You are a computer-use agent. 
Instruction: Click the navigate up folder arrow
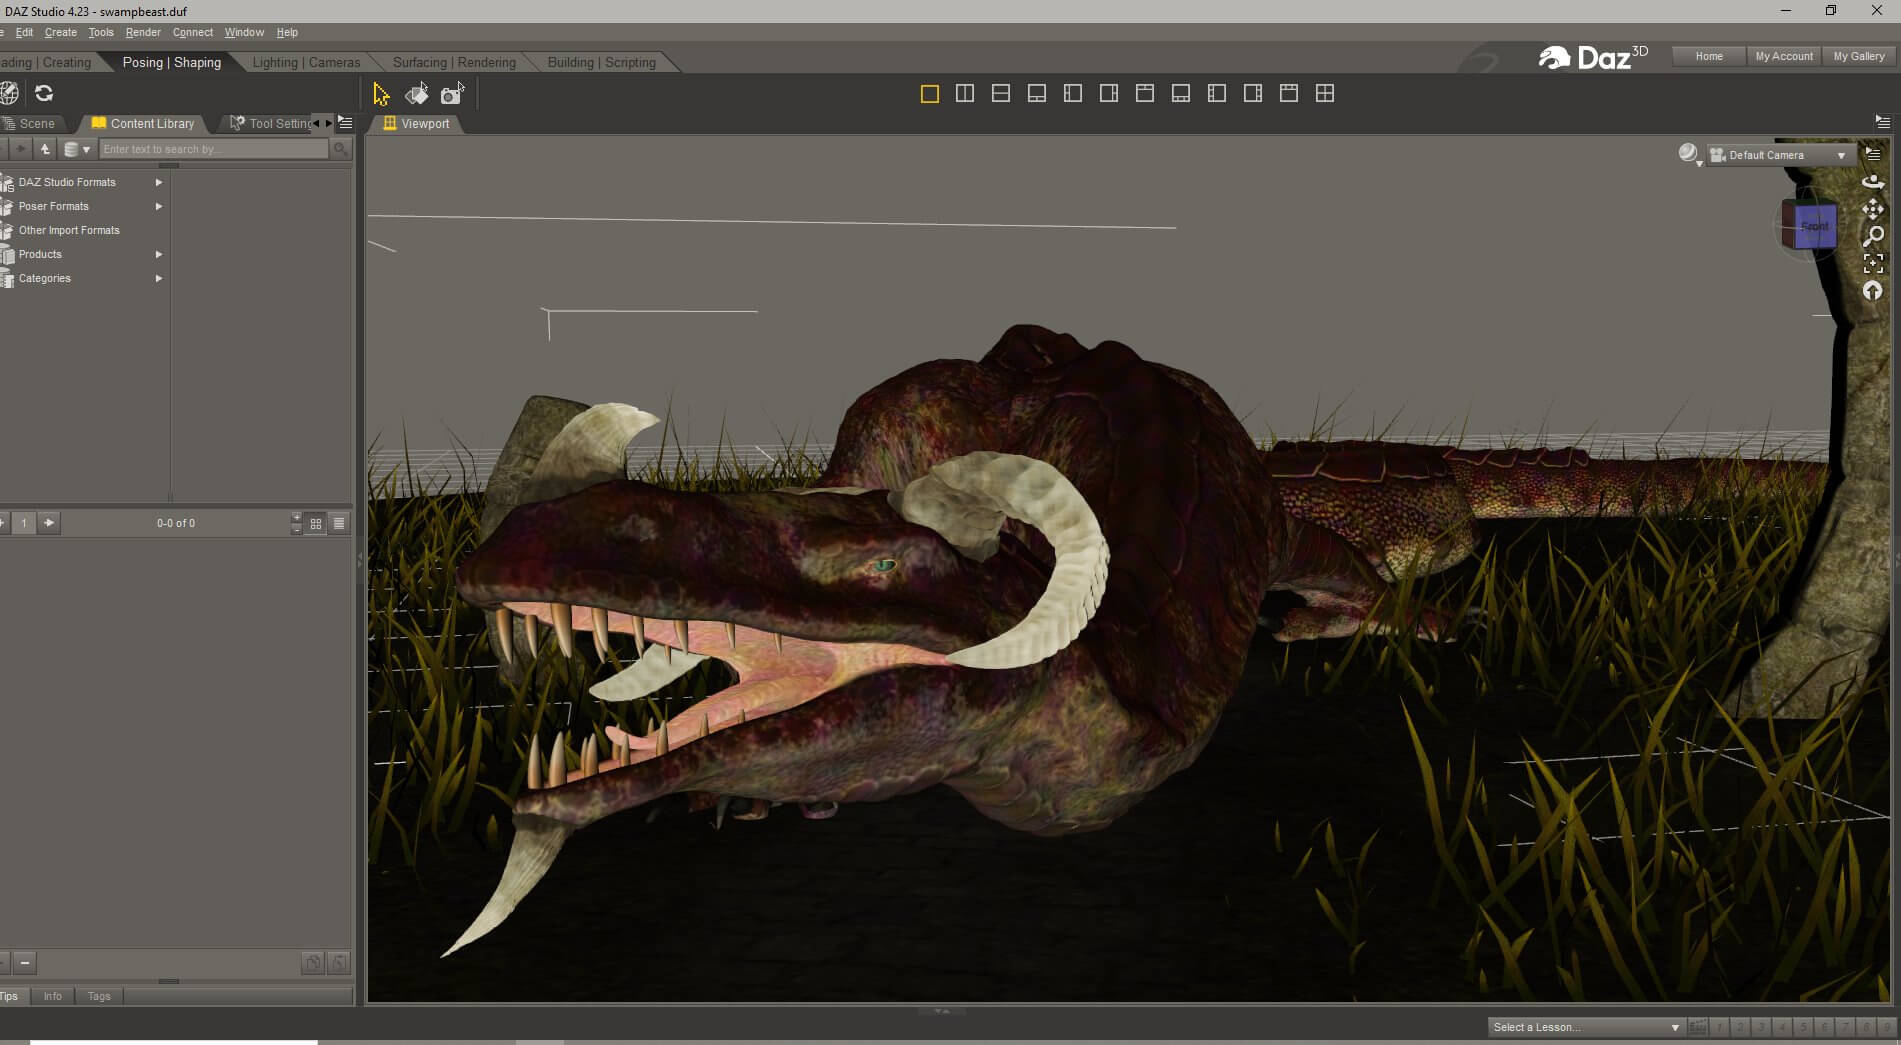click(x=45, y=149)
